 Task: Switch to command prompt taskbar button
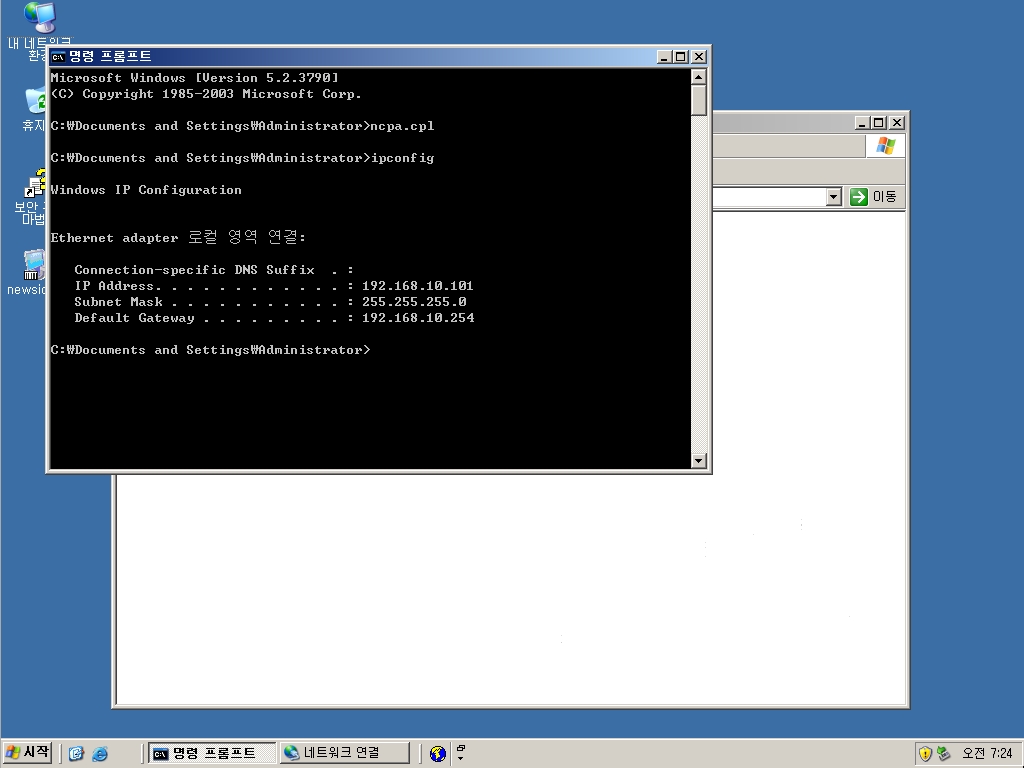(212, 753)
